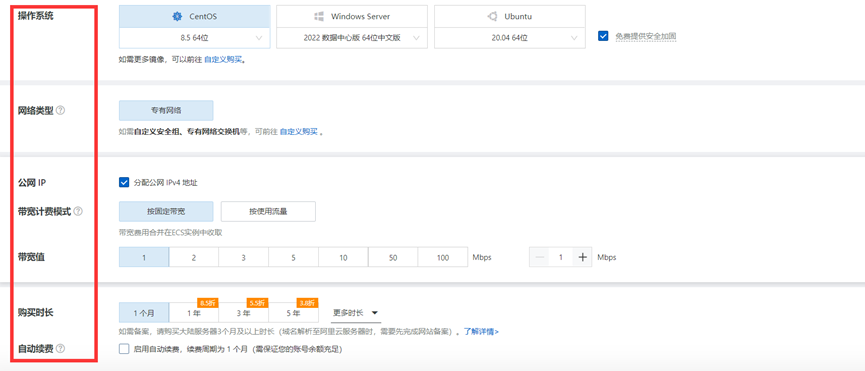Select 1 年 purchase duration

click(x=194, y=313)
